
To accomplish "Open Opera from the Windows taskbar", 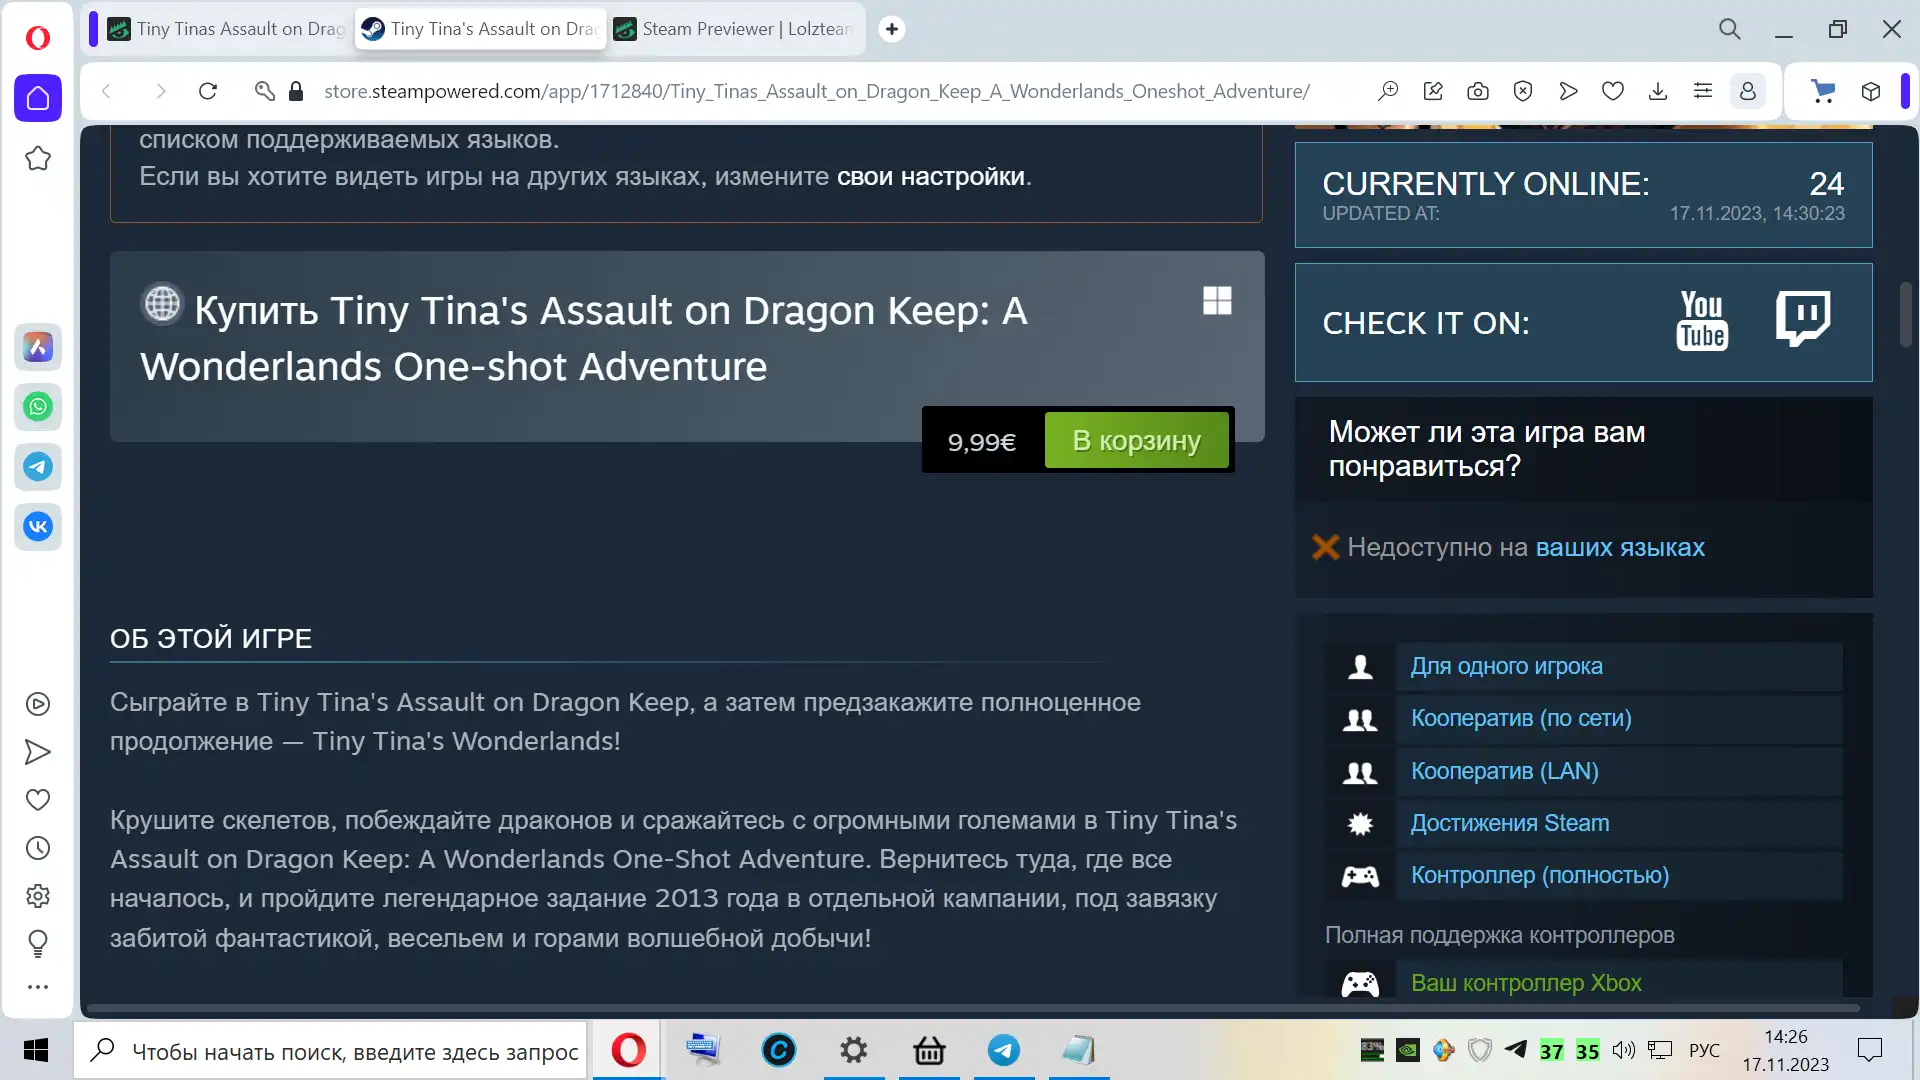I will pos(628,1050).
